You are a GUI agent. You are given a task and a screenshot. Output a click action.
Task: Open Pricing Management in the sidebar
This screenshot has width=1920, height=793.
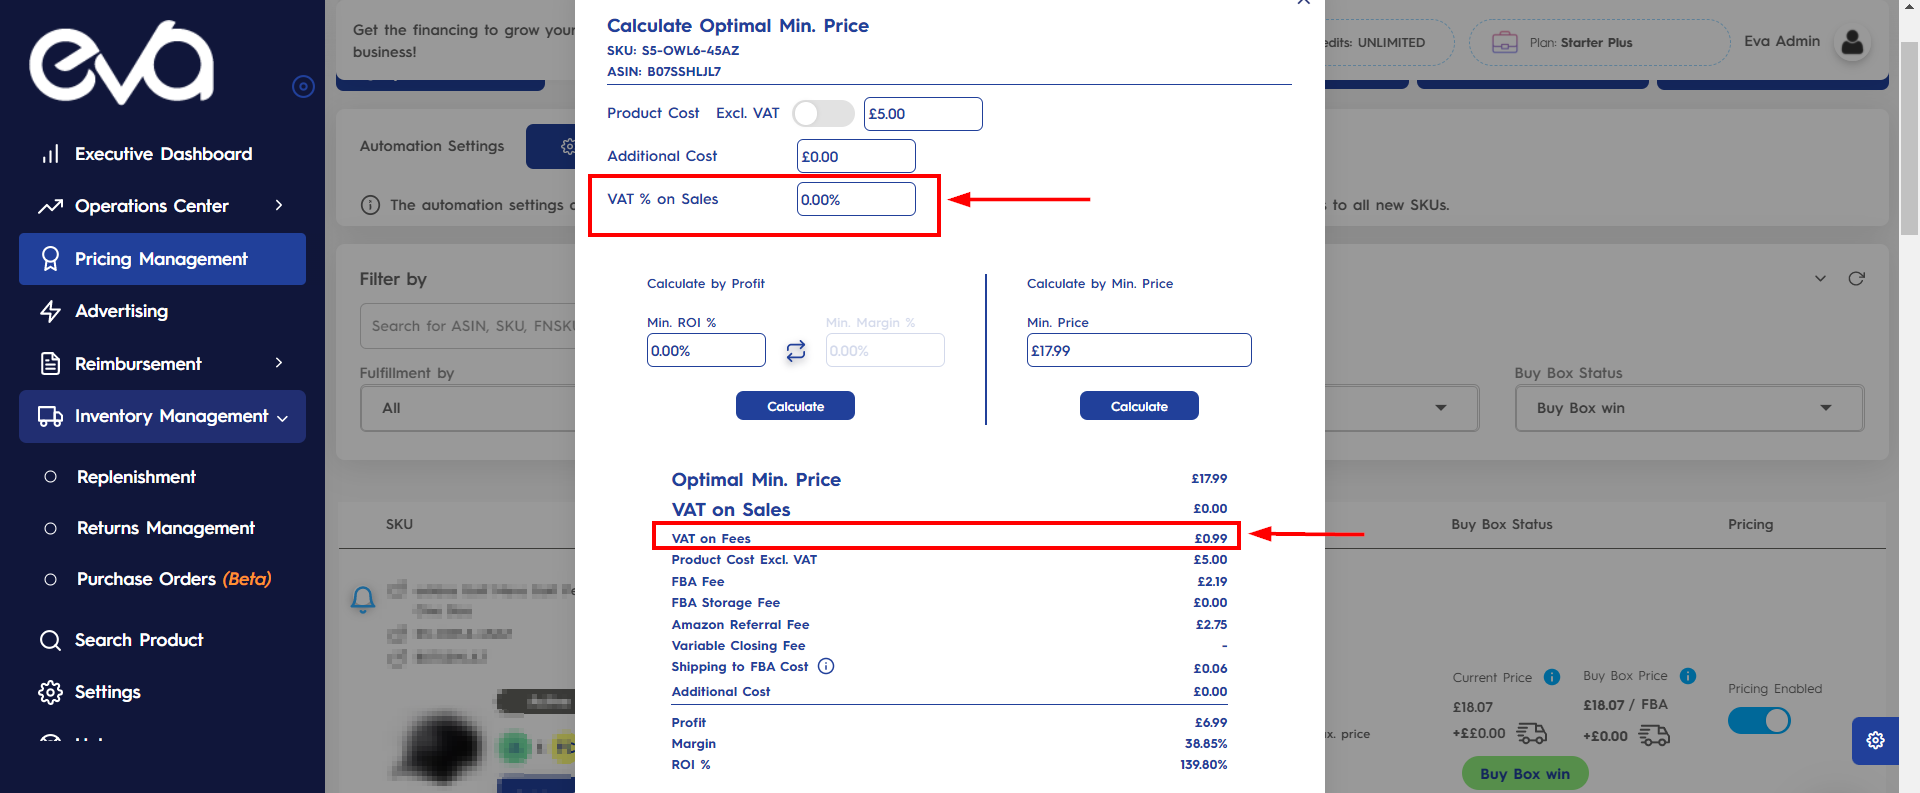[162, 259]
